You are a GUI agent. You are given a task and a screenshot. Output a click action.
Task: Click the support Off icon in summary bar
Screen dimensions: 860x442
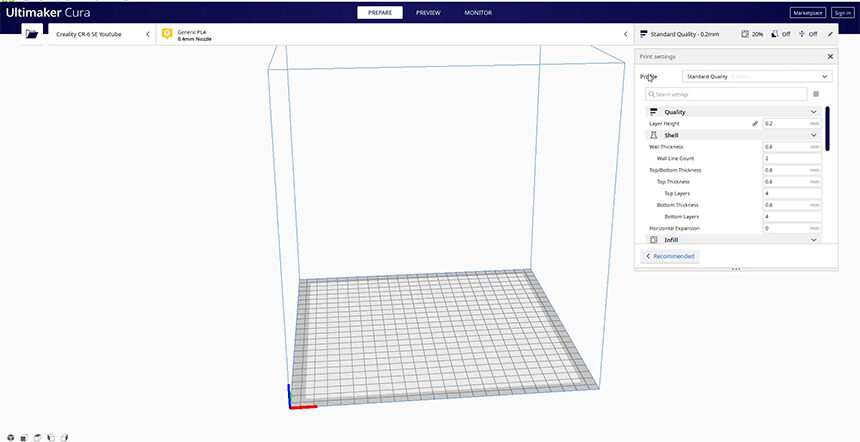coord(774,34)
